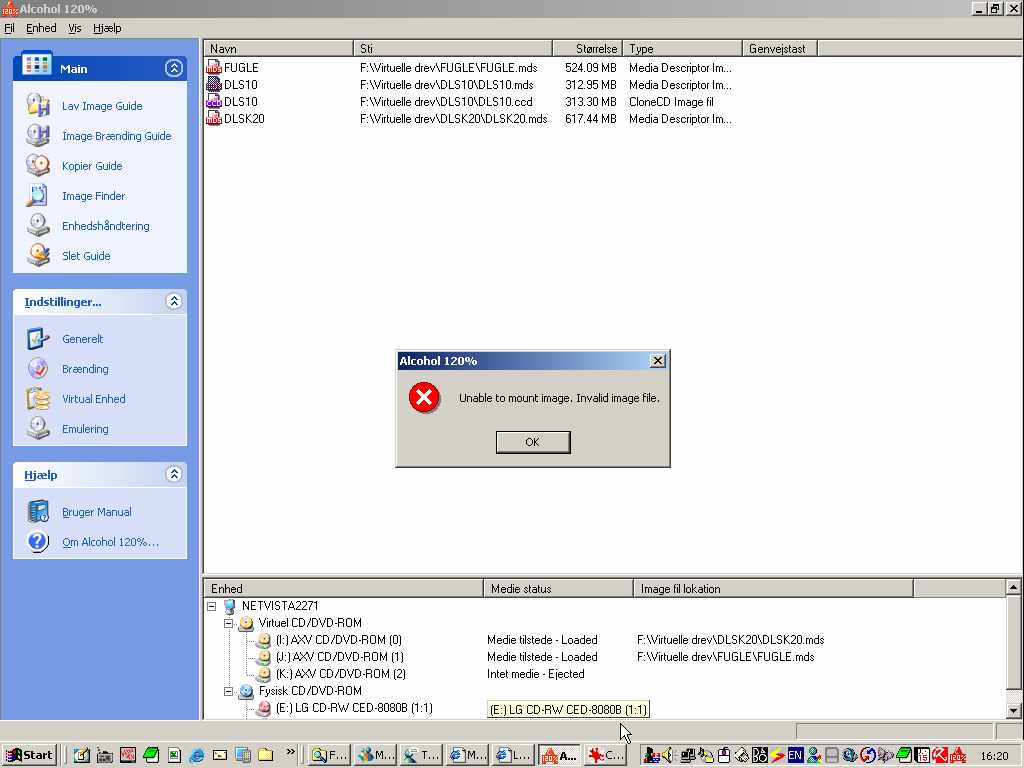Select the DLS10 ccd file icon

(214, 101)
